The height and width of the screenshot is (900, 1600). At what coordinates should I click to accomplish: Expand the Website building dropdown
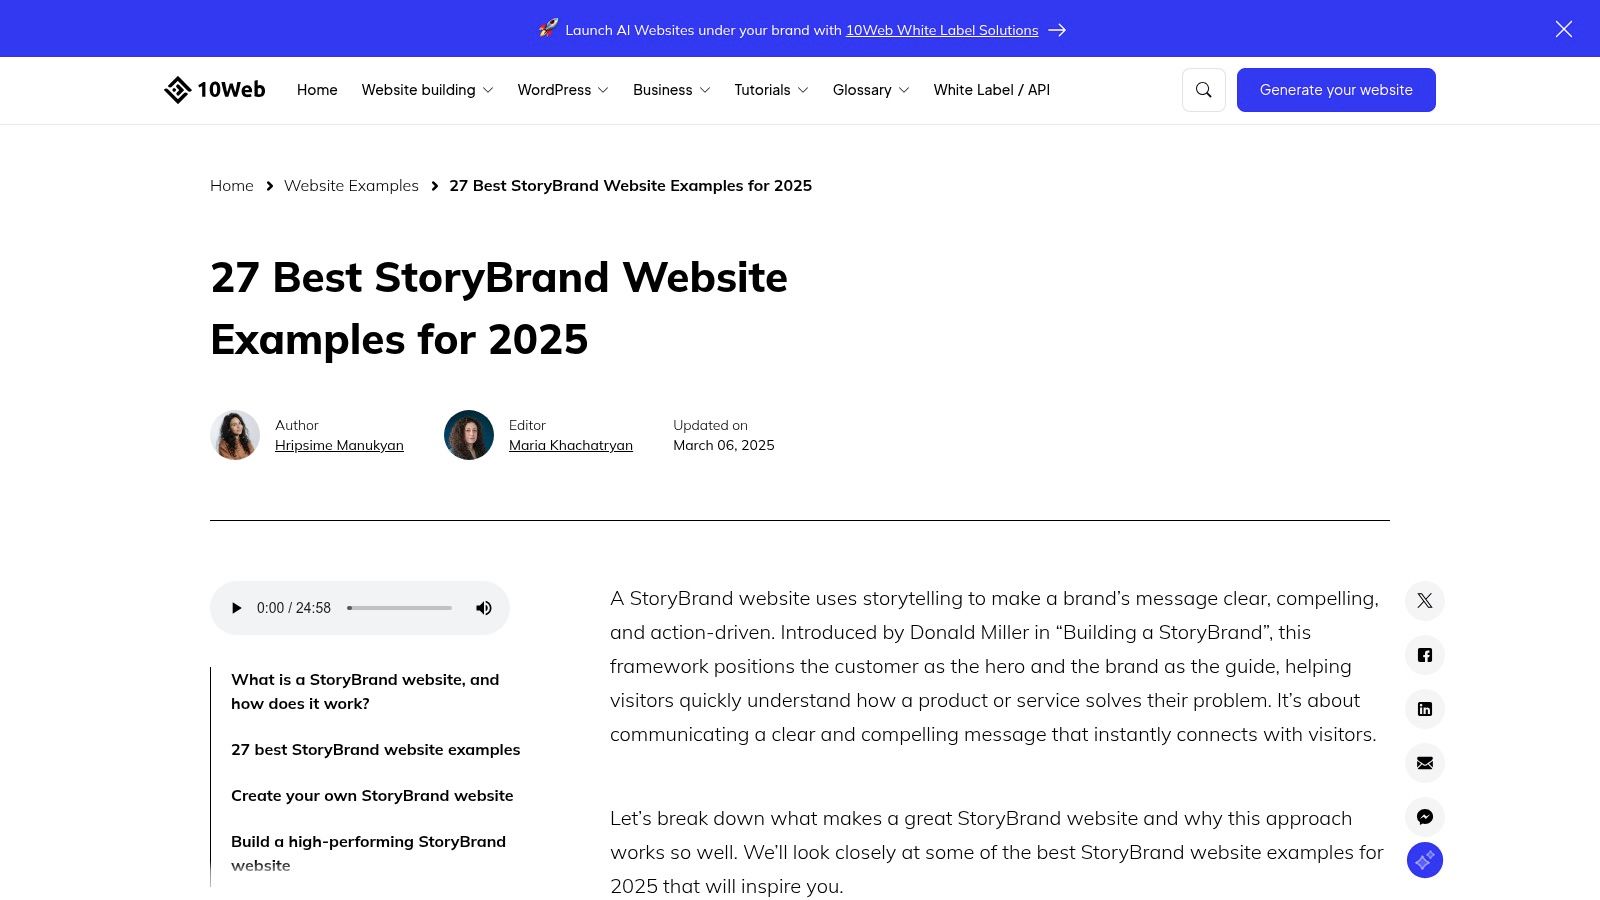coord(427,90)
